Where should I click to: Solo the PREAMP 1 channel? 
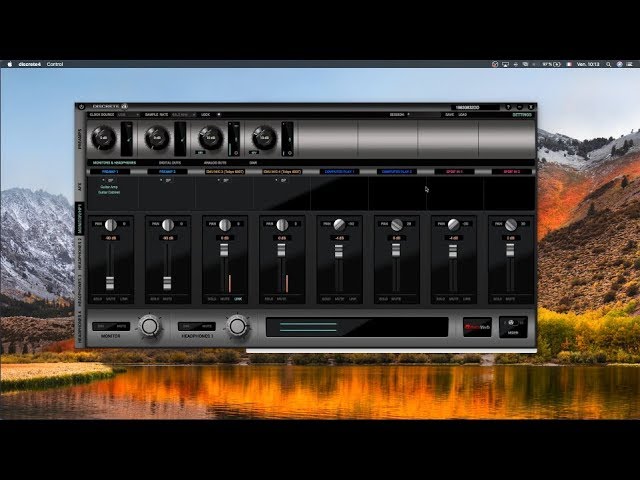pyautogui.click(x=97, y=299)
